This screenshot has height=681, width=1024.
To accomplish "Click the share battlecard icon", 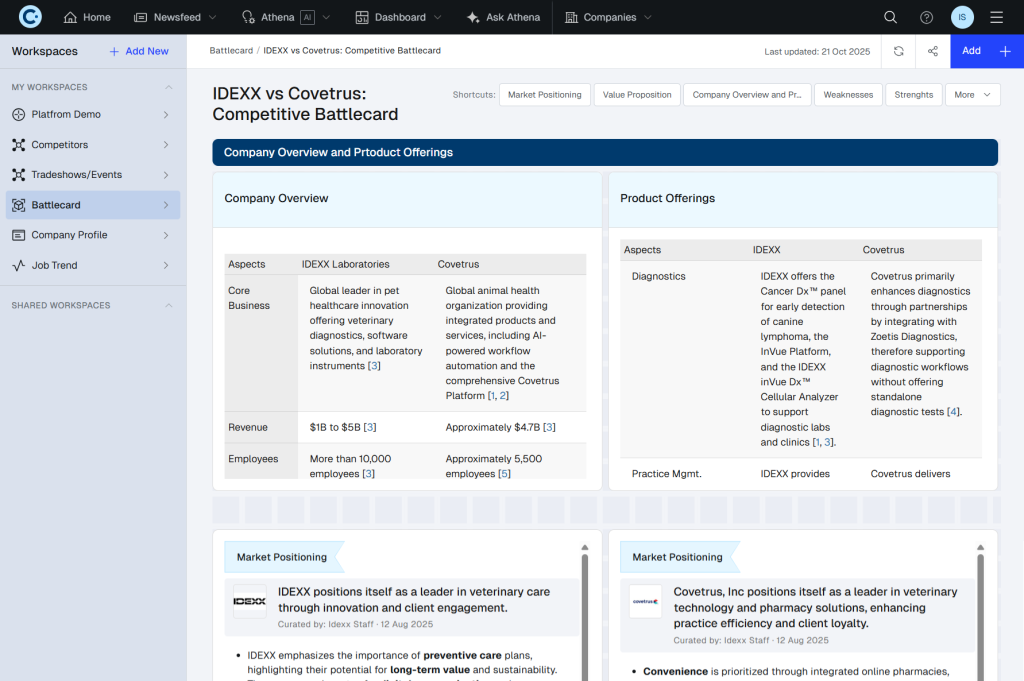I will (932, 51).
